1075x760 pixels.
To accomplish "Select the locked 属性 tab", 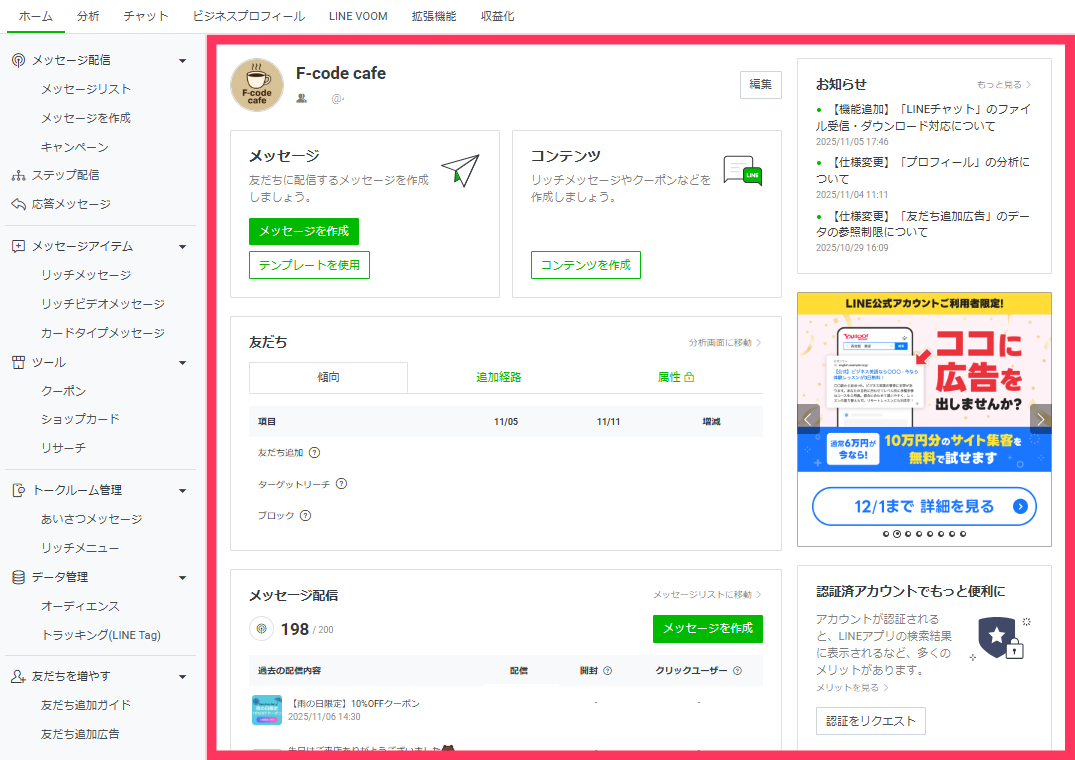I will (675, 377).
